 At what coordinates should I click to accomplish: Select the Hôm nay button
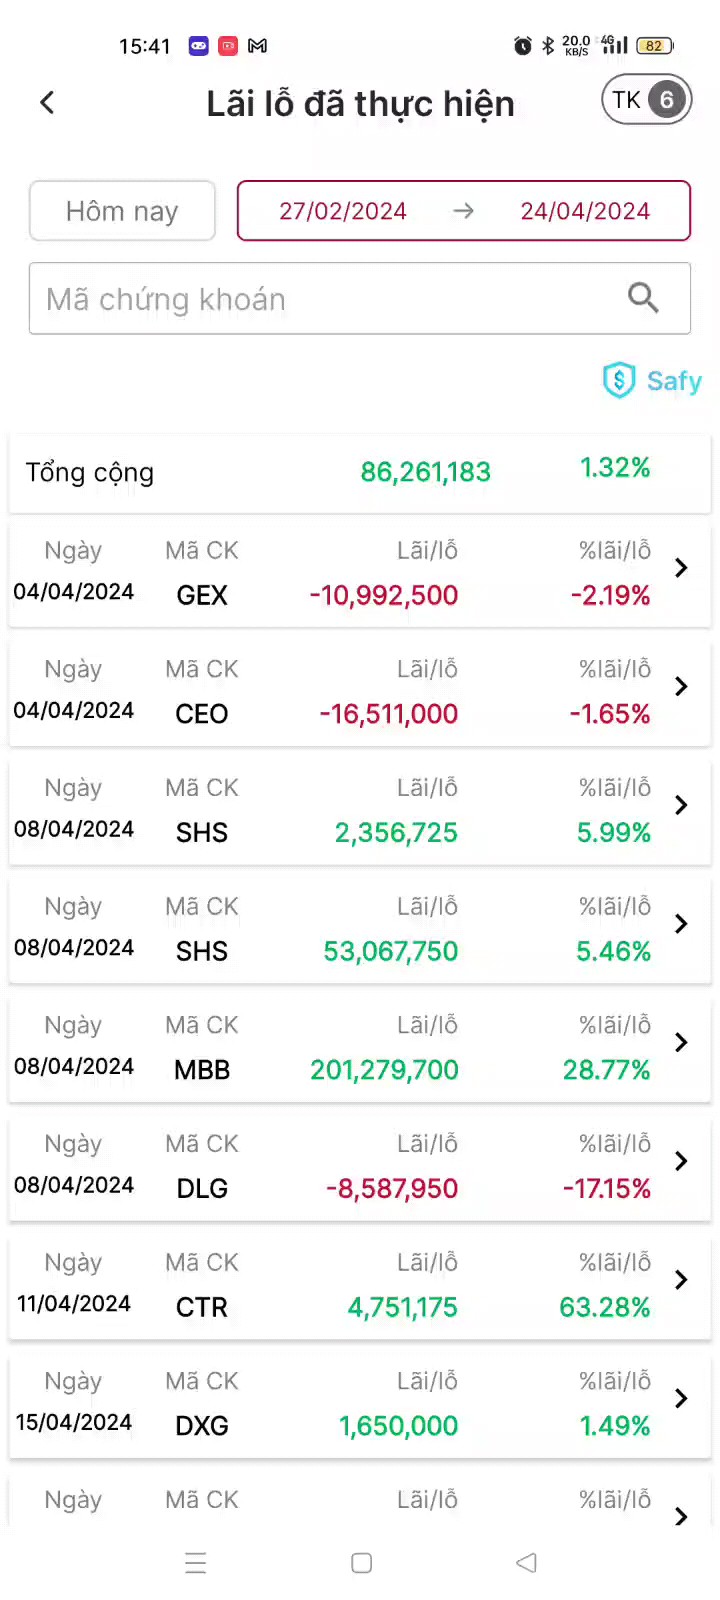pos(122,211)
